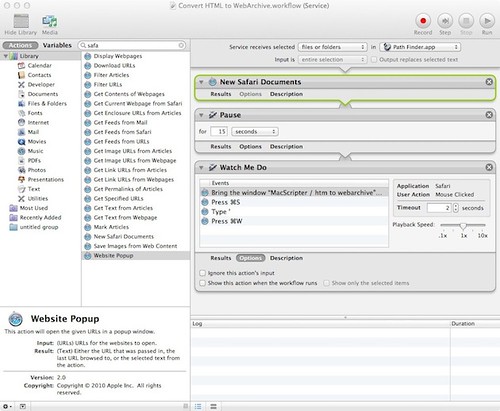Select the Music library category

(x=35, y=151)
